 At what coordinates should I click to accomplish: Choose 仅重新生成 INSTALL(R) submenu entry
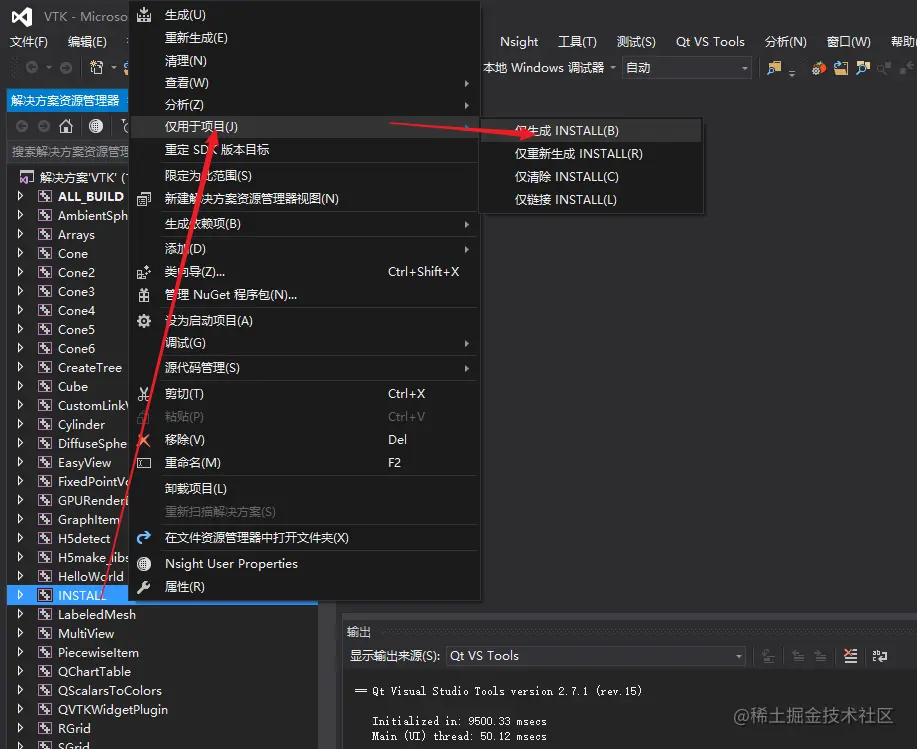[591, 154]
